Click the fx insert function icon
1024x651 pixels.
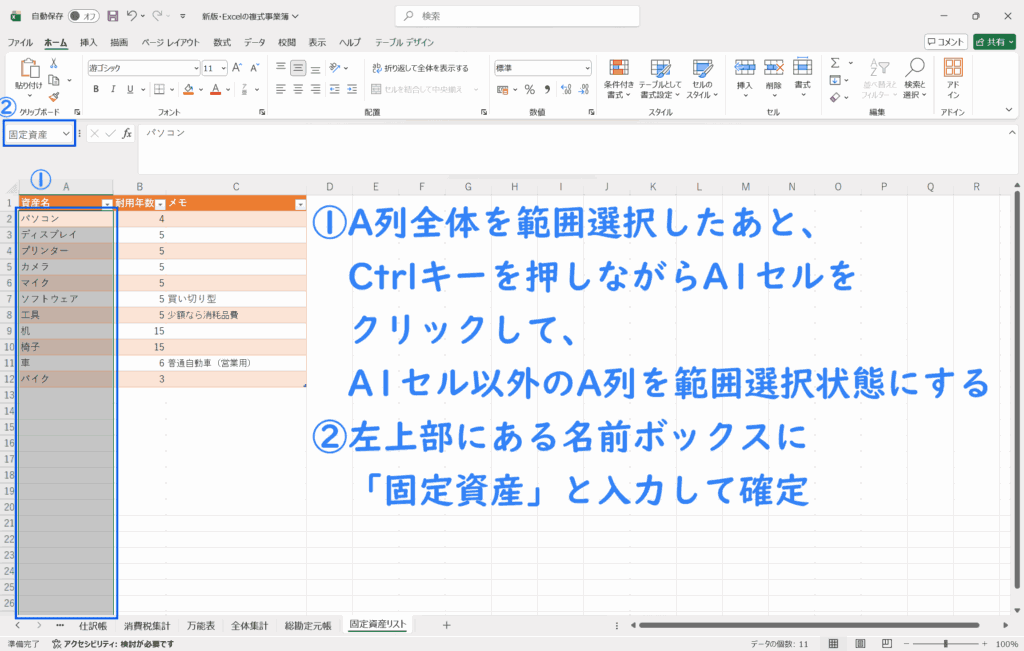tap(127, 133)
